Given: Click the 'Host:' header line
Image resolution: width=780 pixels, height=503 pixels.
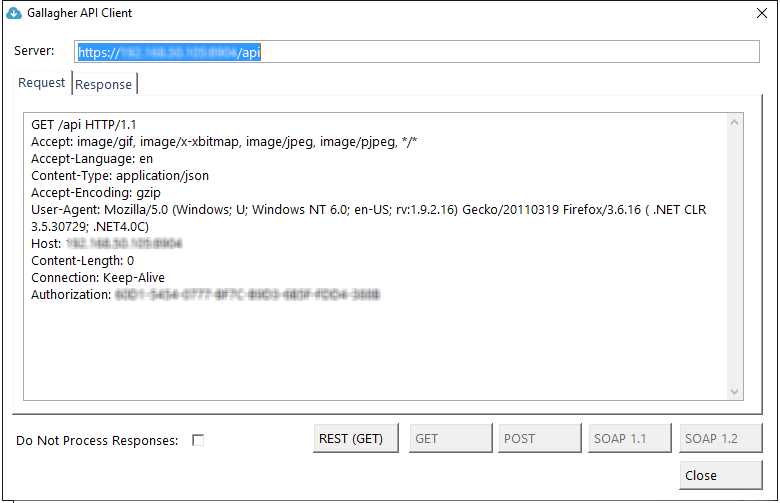Looking at the screenshot, I should point(106,243).
